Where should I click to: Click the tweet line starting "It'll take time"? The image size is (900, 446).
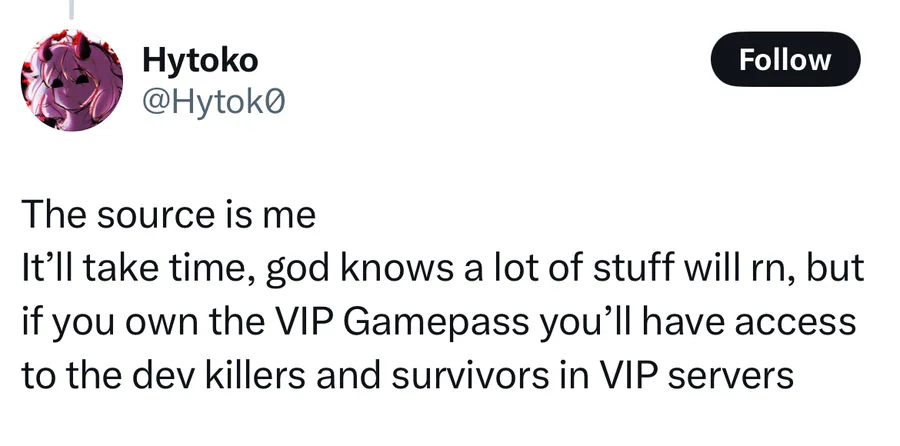[x=443, y=269]
